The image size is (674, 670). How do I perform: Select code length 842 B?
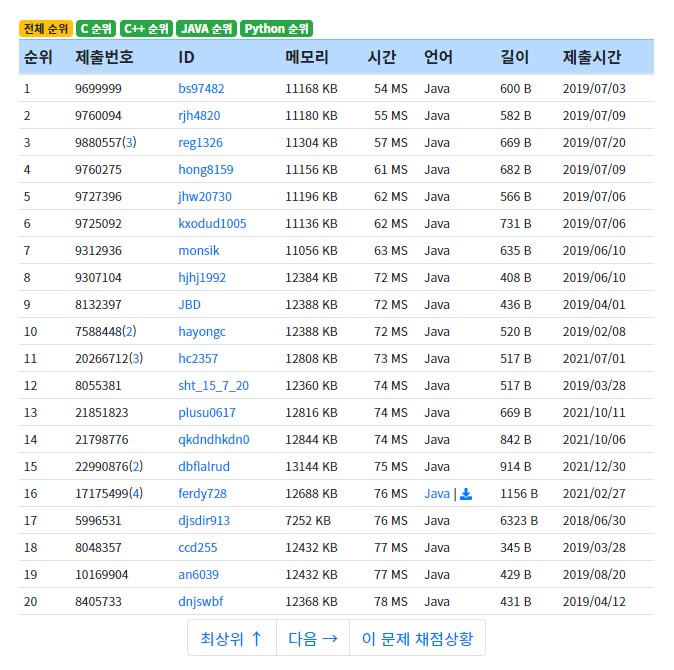(516, 440)
